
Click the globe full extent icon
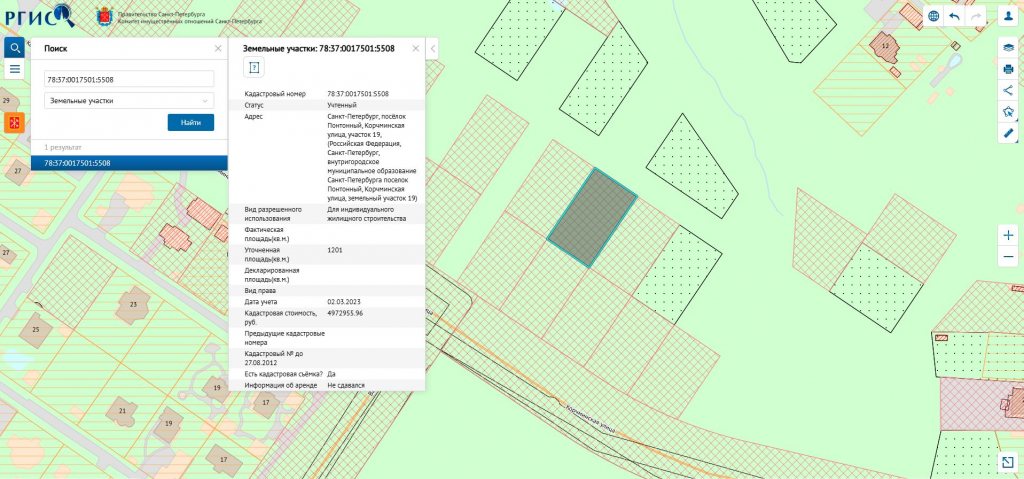click(934, 16)
